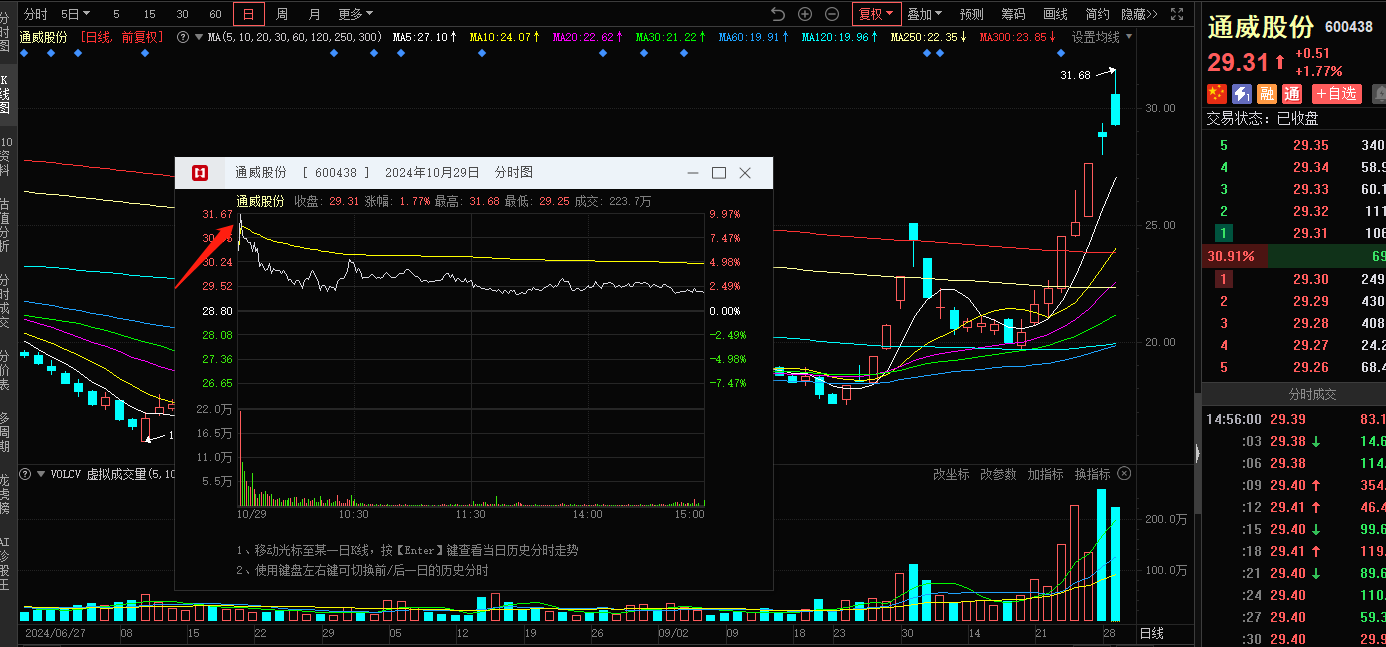Open MA indicator help question mark
This screenshot has width=1386, height=647.
183,37
